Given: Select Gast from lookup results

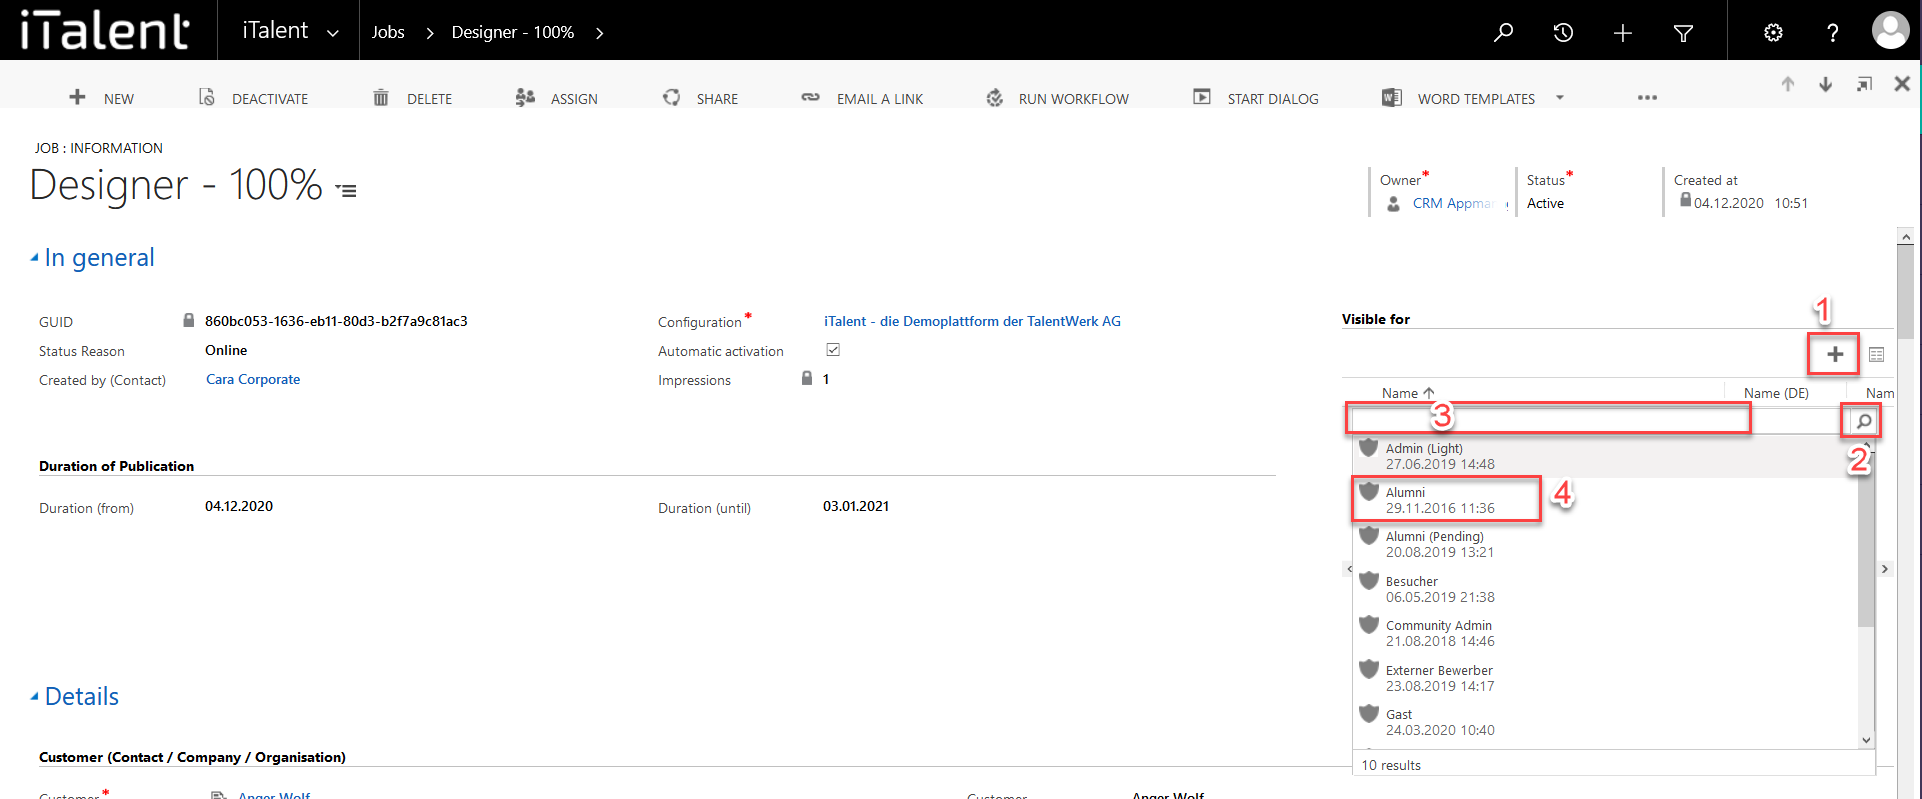Looking at the screenshot, I should pyautogui.click(x=1605, y=722).
